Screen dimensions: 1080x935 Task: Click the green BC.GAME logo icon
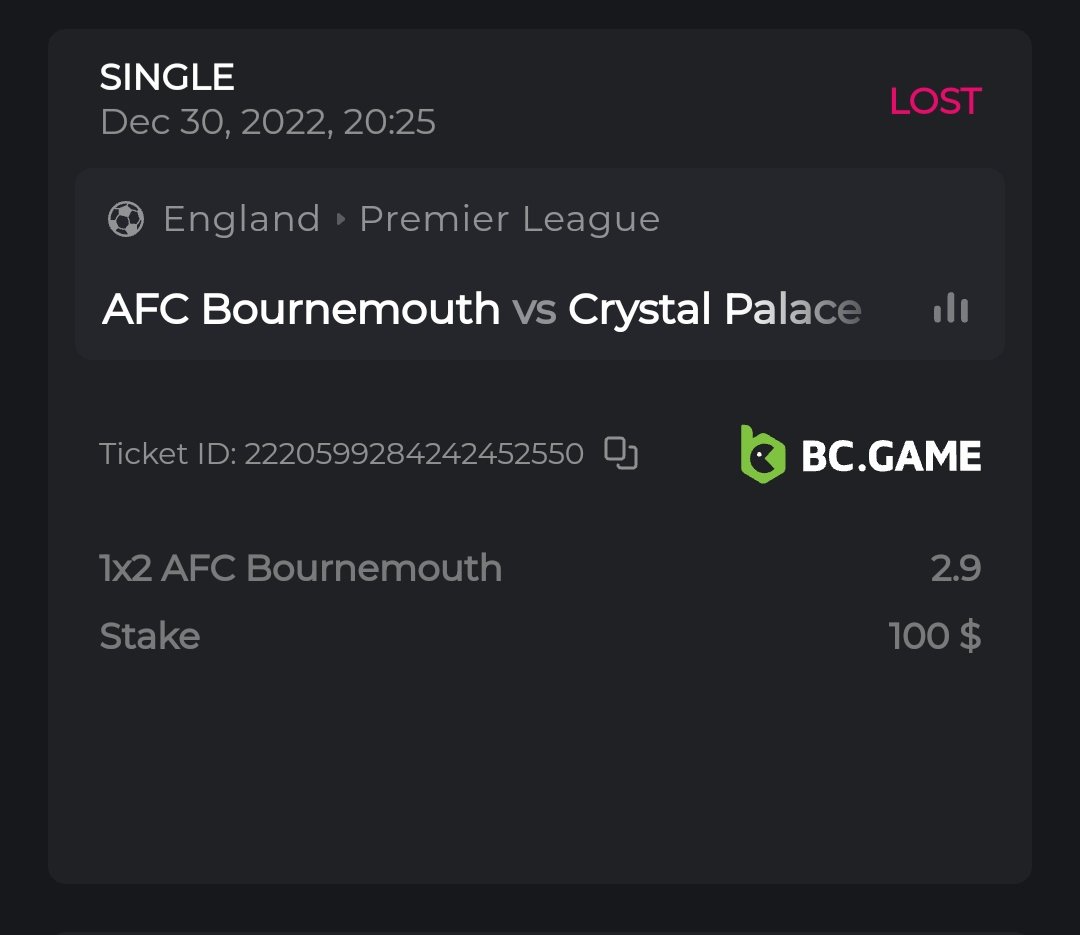point(762,454)
